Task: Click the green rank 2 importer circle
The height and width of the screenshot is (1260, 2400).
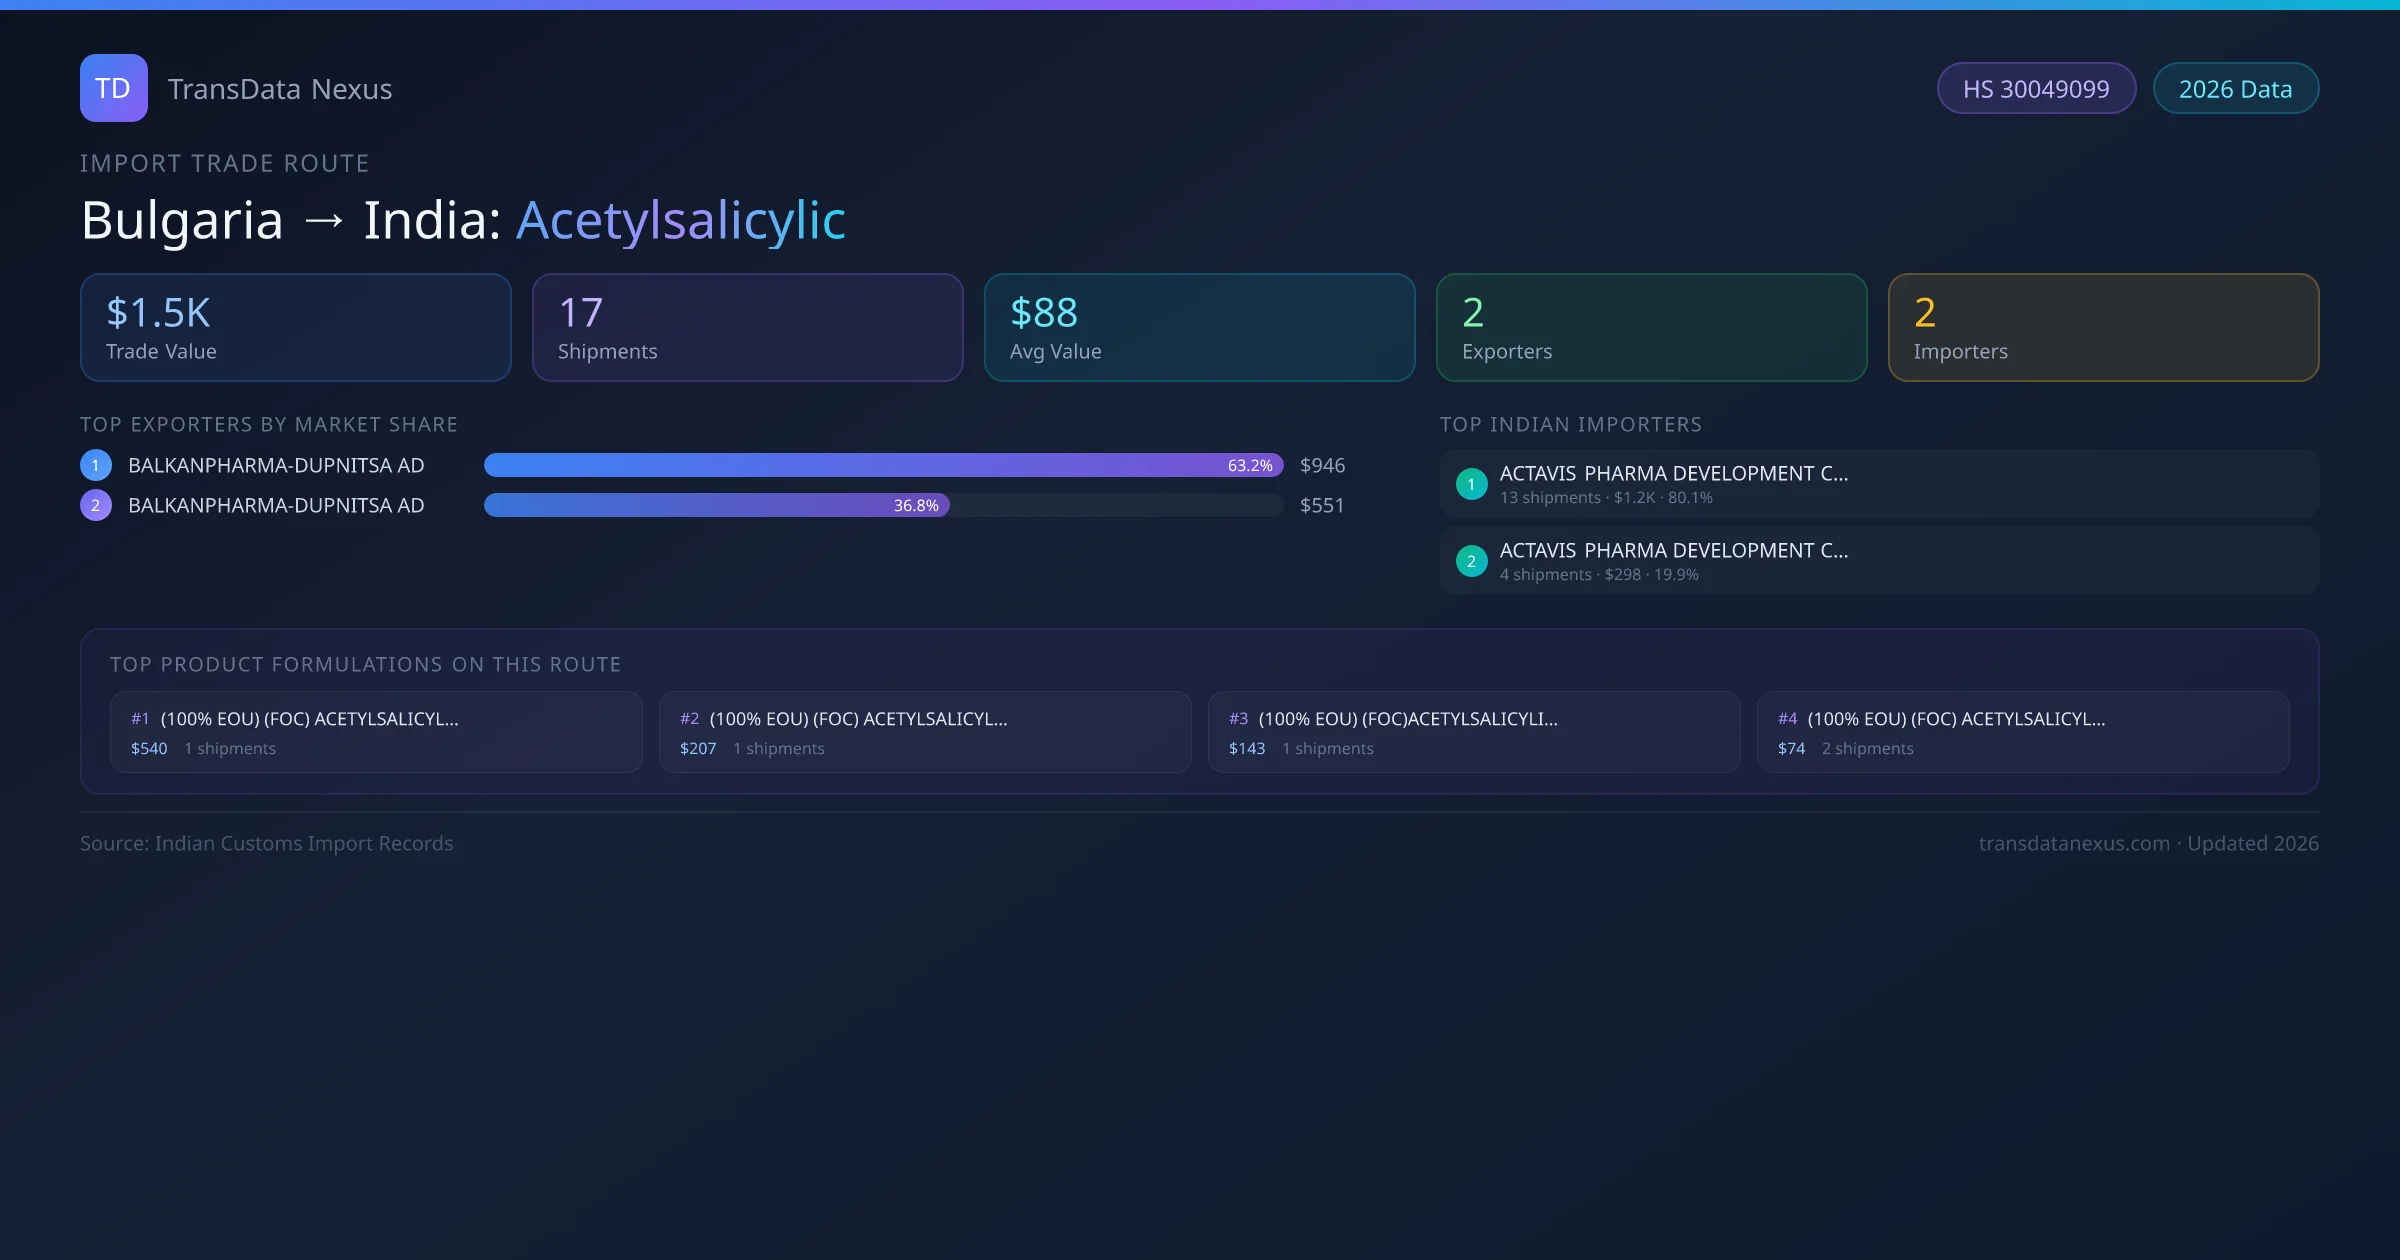Action: [x=1471, y=561]
